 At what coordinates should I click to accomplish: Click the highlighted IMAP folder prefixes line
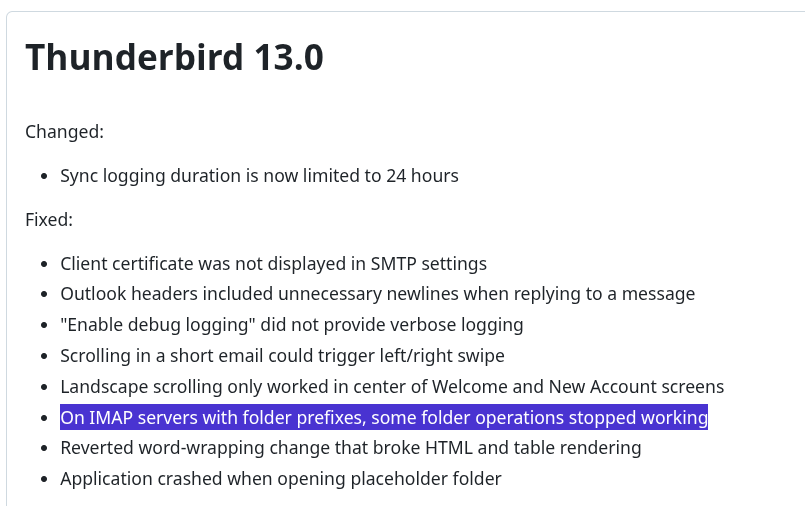[383, 418]
